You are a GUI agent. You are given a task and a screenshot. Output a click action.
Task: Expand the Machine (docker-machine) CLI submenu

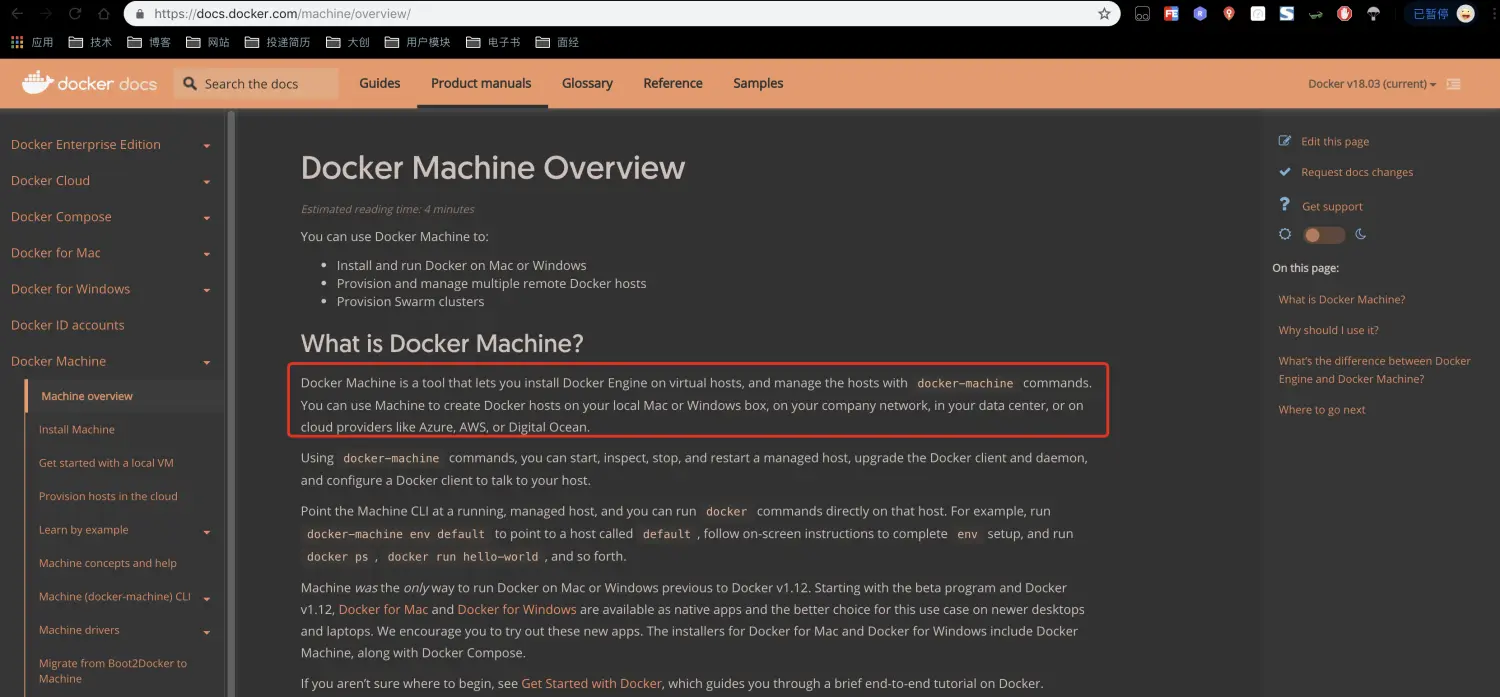point(207,599)
